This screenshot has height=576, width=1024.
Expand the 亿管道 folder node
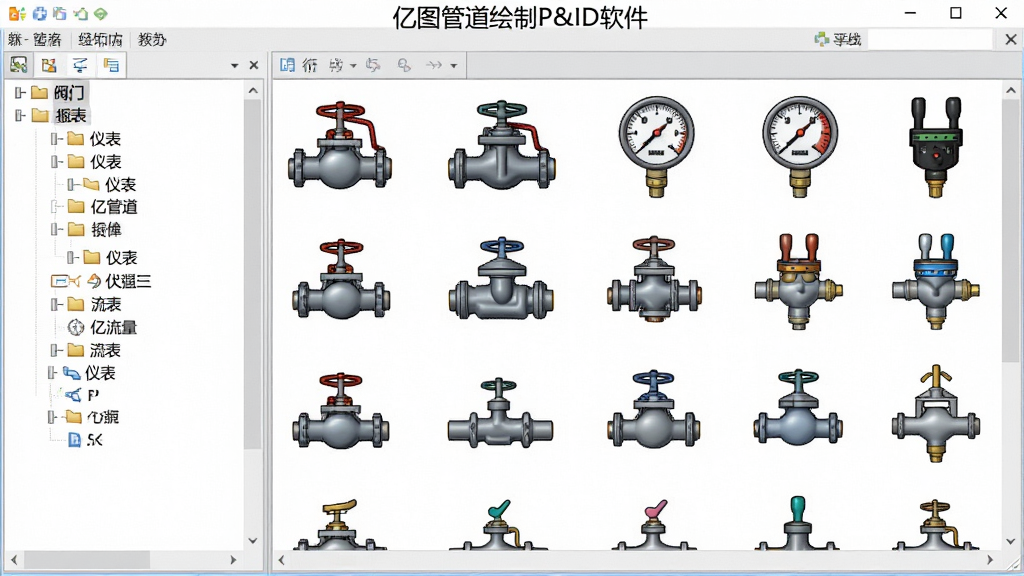(56, 207)
